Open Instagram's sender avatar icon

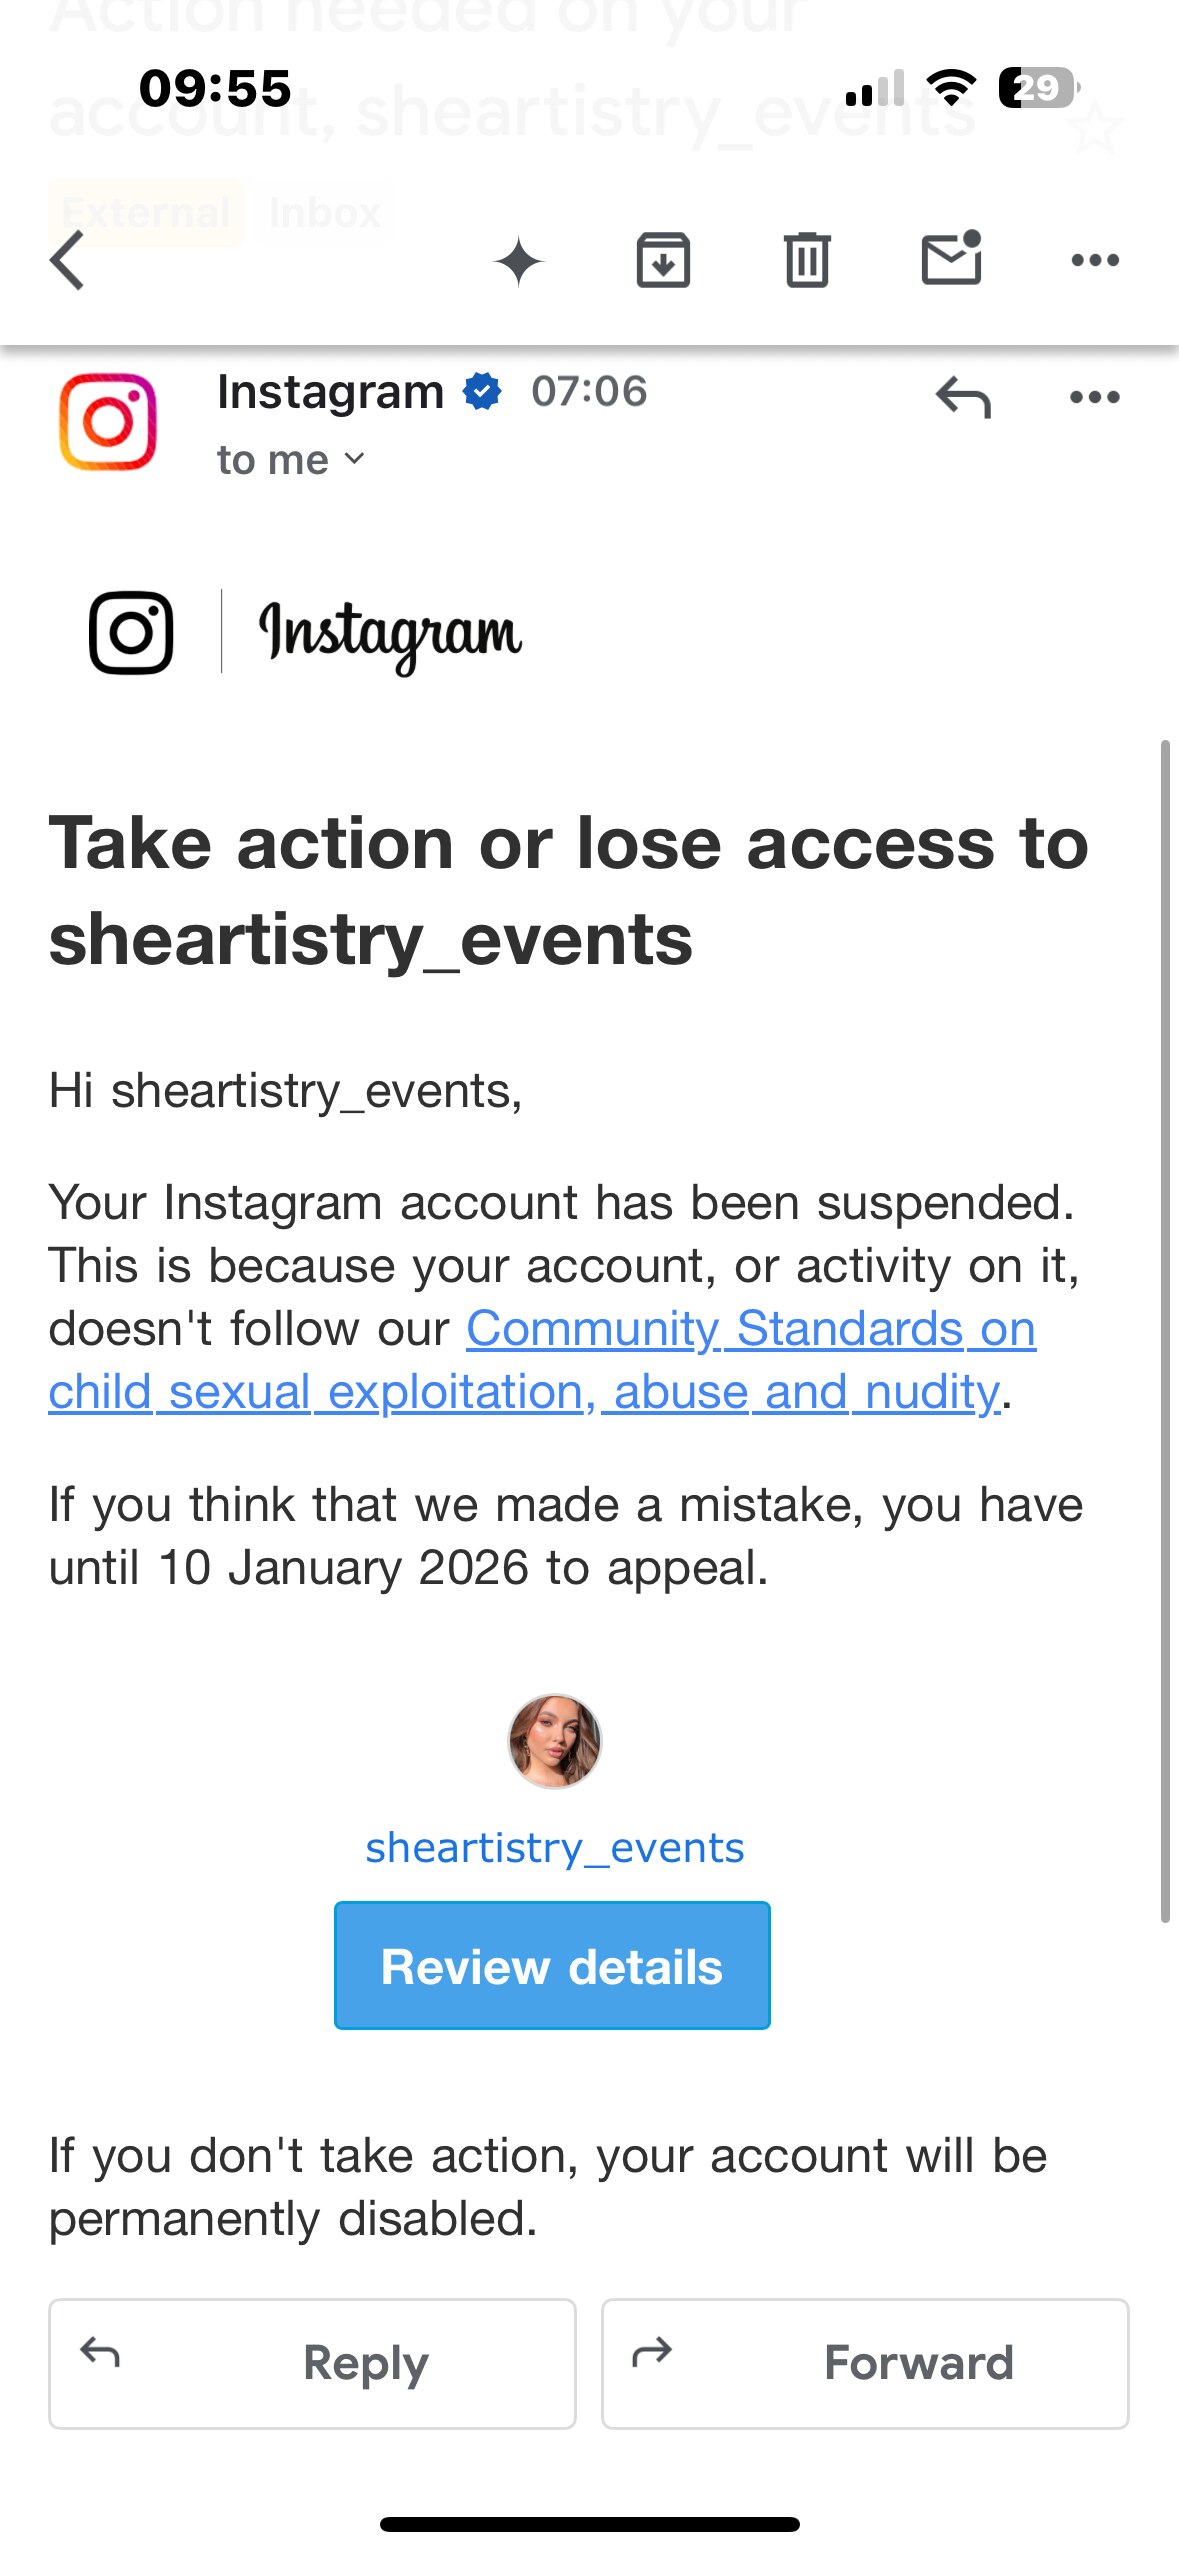click(x=110, y=424)
